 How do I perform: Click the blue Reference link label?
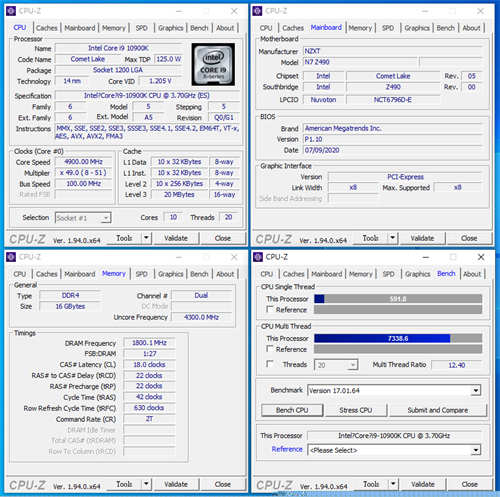pos(287,449)
